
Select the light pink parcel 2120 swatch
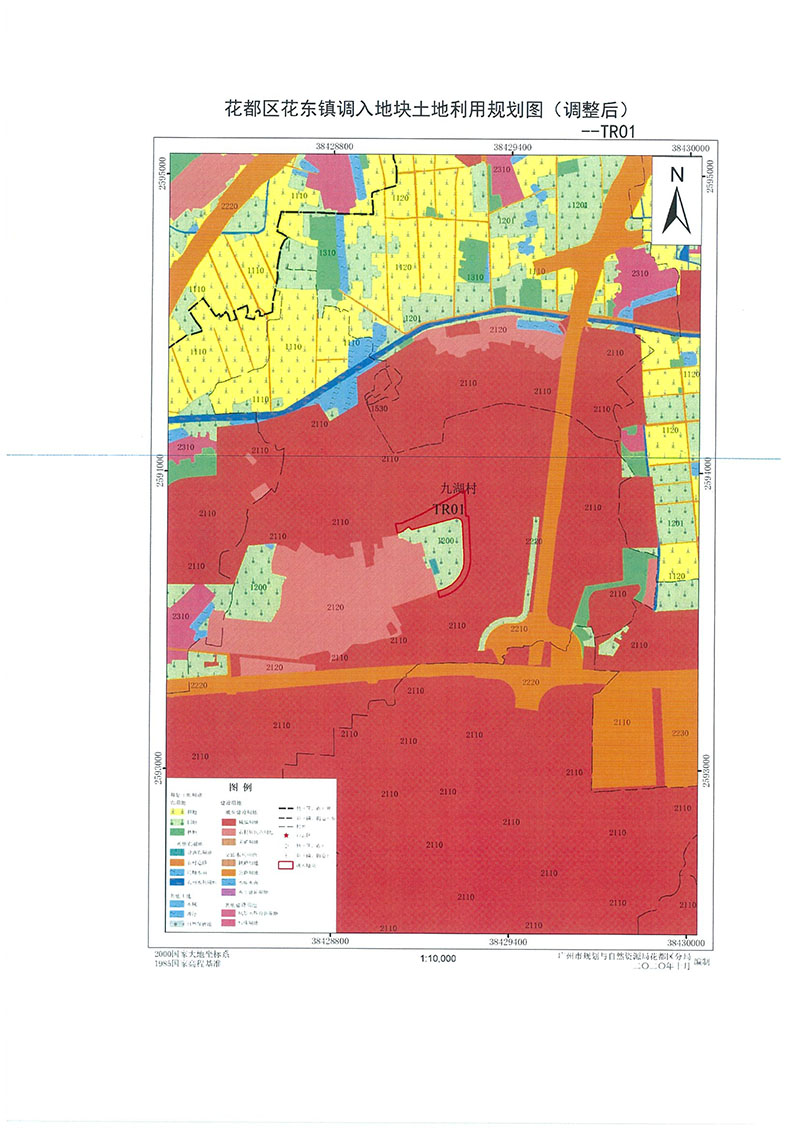click(227, 832)
